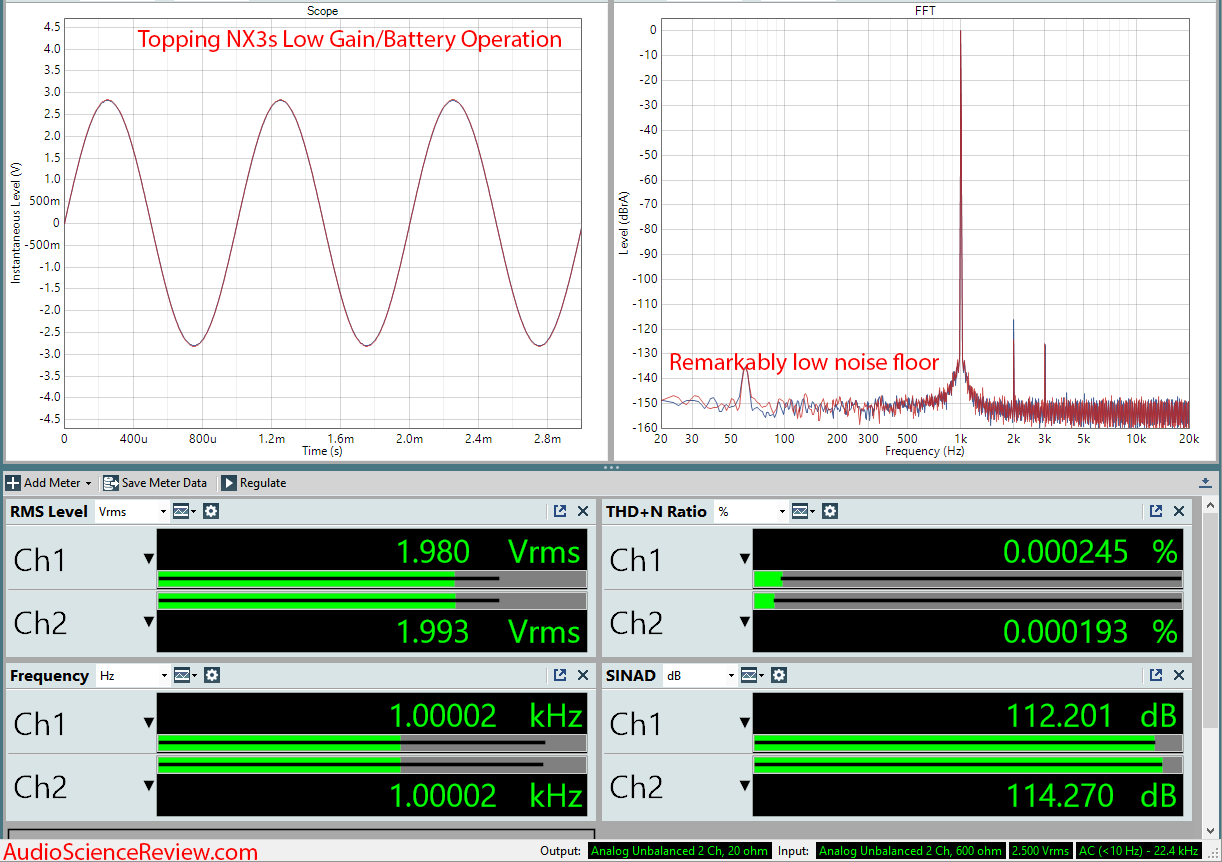Expand Ch1 options in Frequency meter
Image resolution: width=1222 pixels, height=862 pixels.
pyautogui.click(x=149, y=723)
